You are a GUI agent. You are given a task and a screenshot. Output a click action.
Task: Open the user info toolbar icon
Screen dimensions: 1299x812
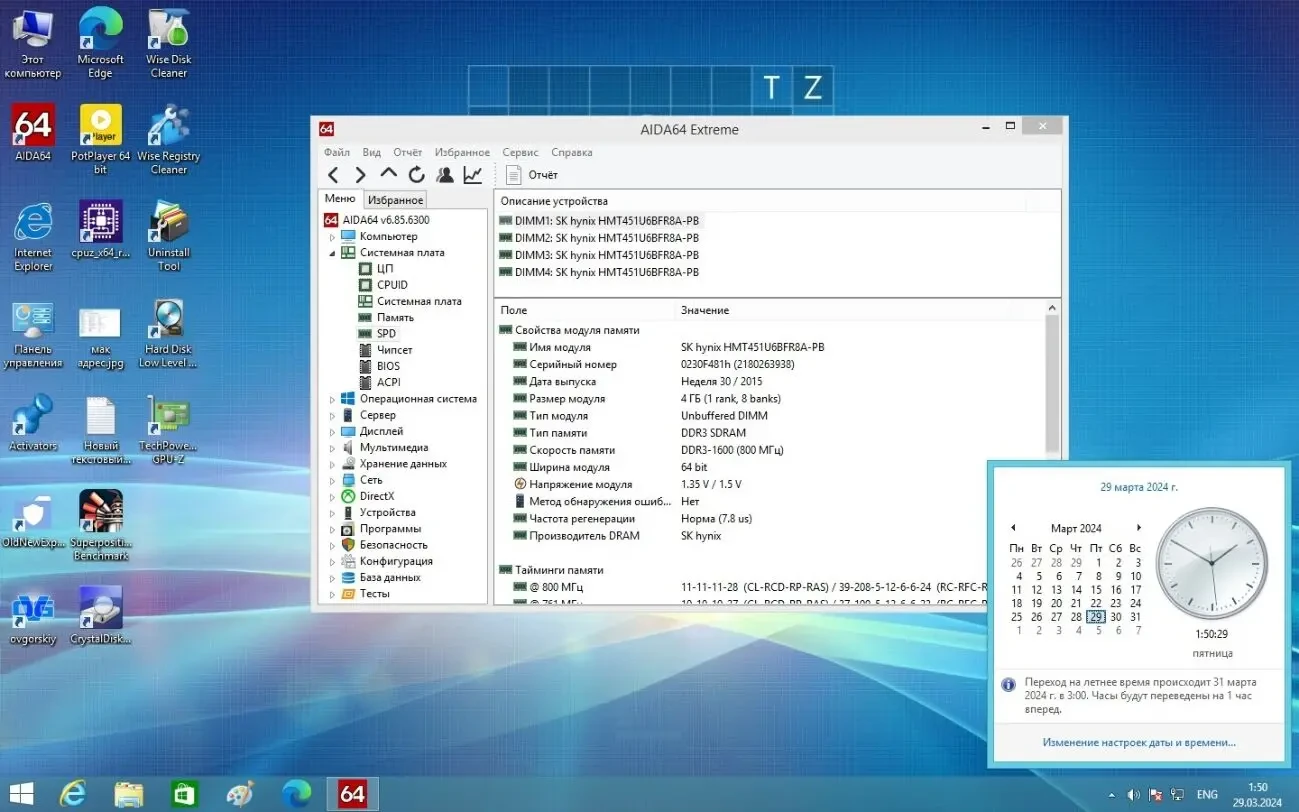click(444, 174)
